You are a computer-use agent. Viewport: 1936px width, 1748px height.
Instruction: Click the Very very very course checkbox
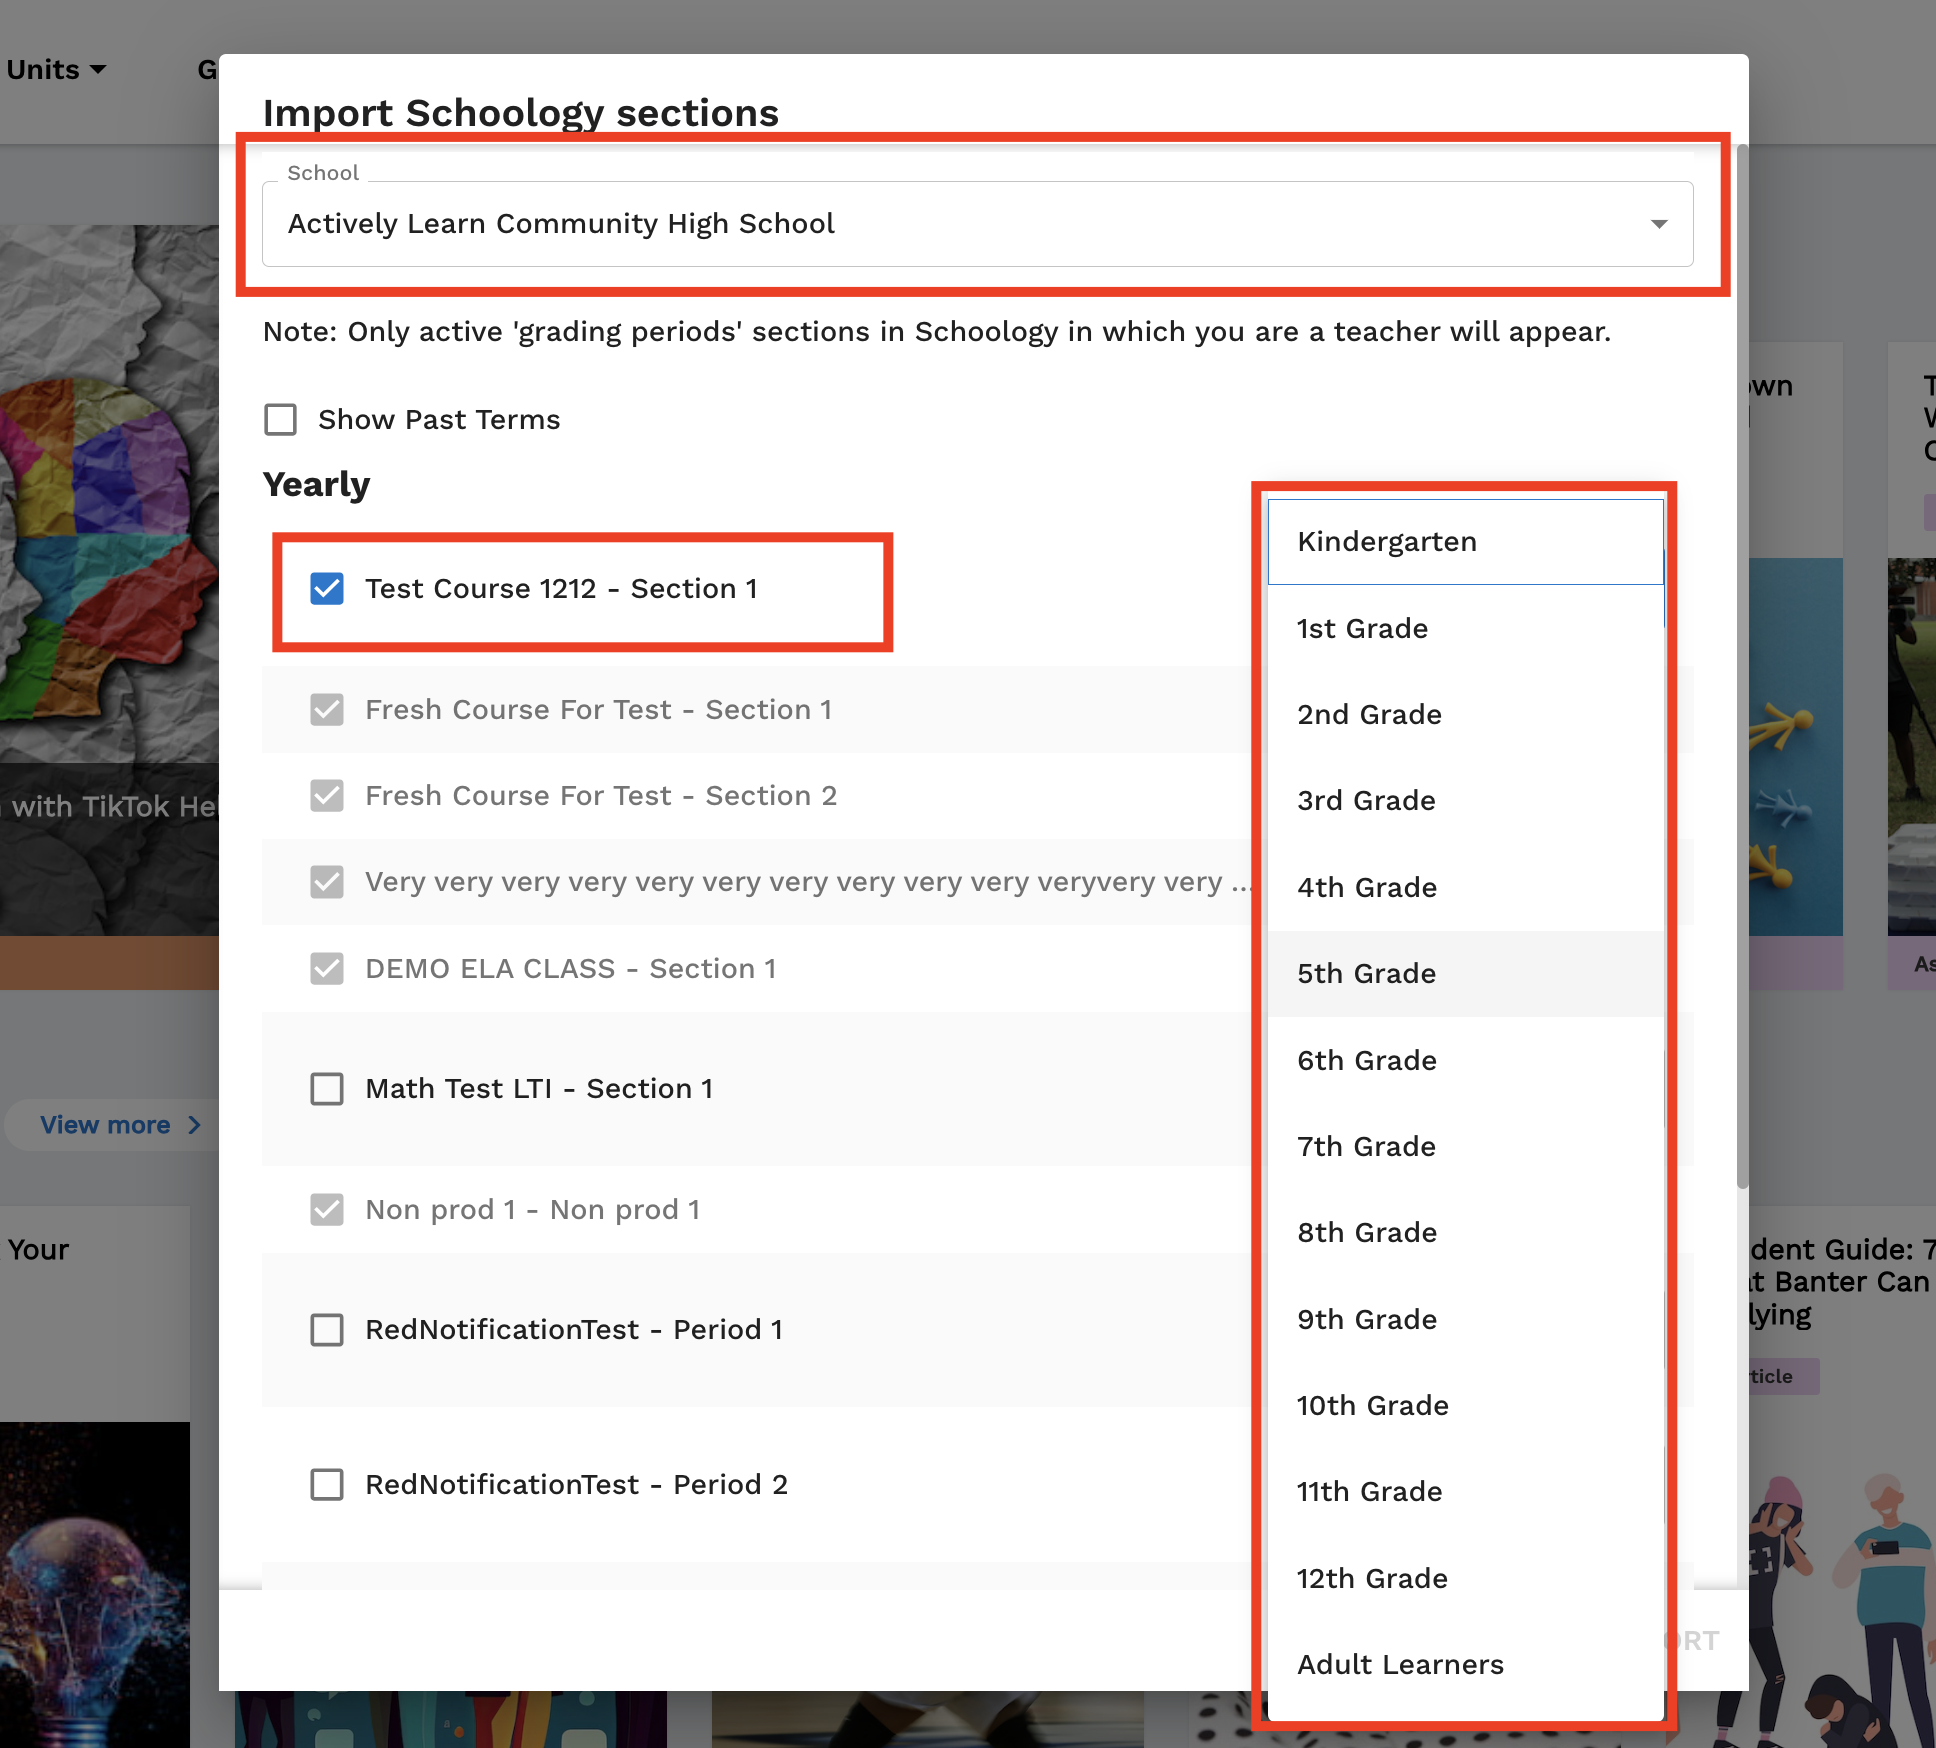click(327, 882)
